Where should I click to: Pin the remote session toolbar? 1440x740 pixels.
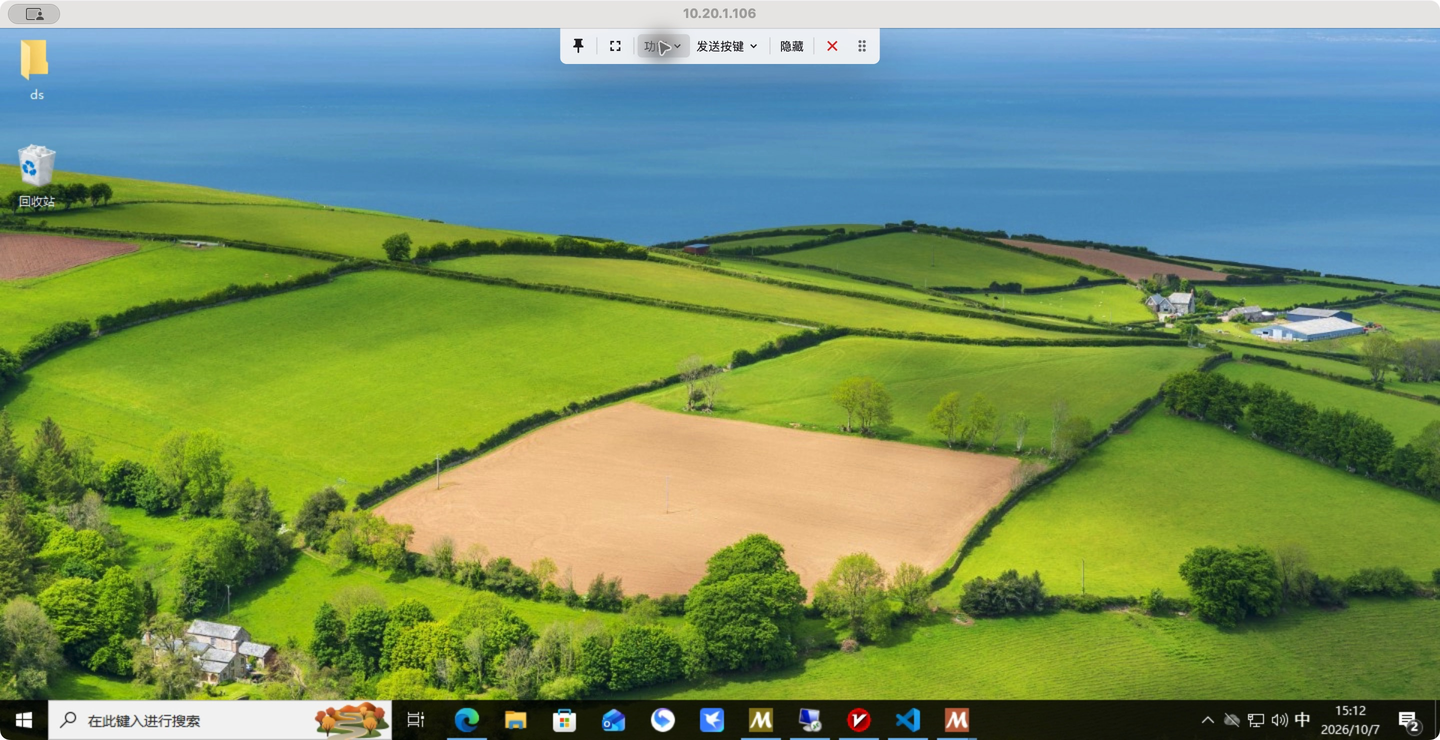pos(578,46)
